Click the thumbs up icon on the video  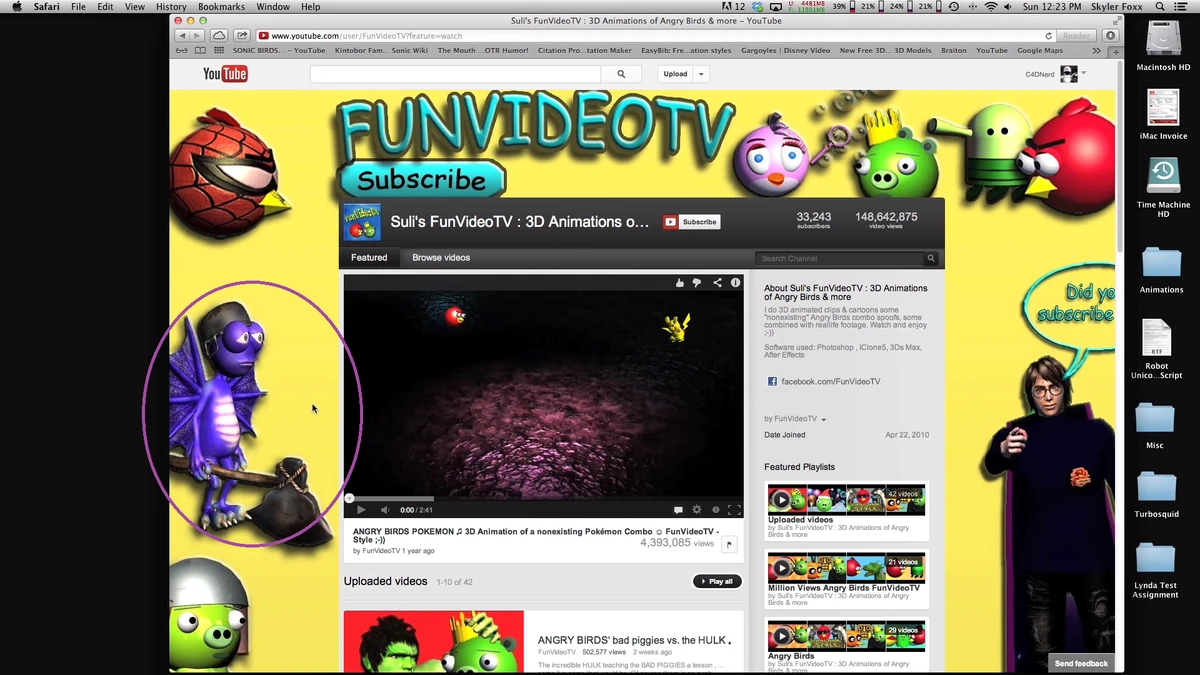click(680, 283)
